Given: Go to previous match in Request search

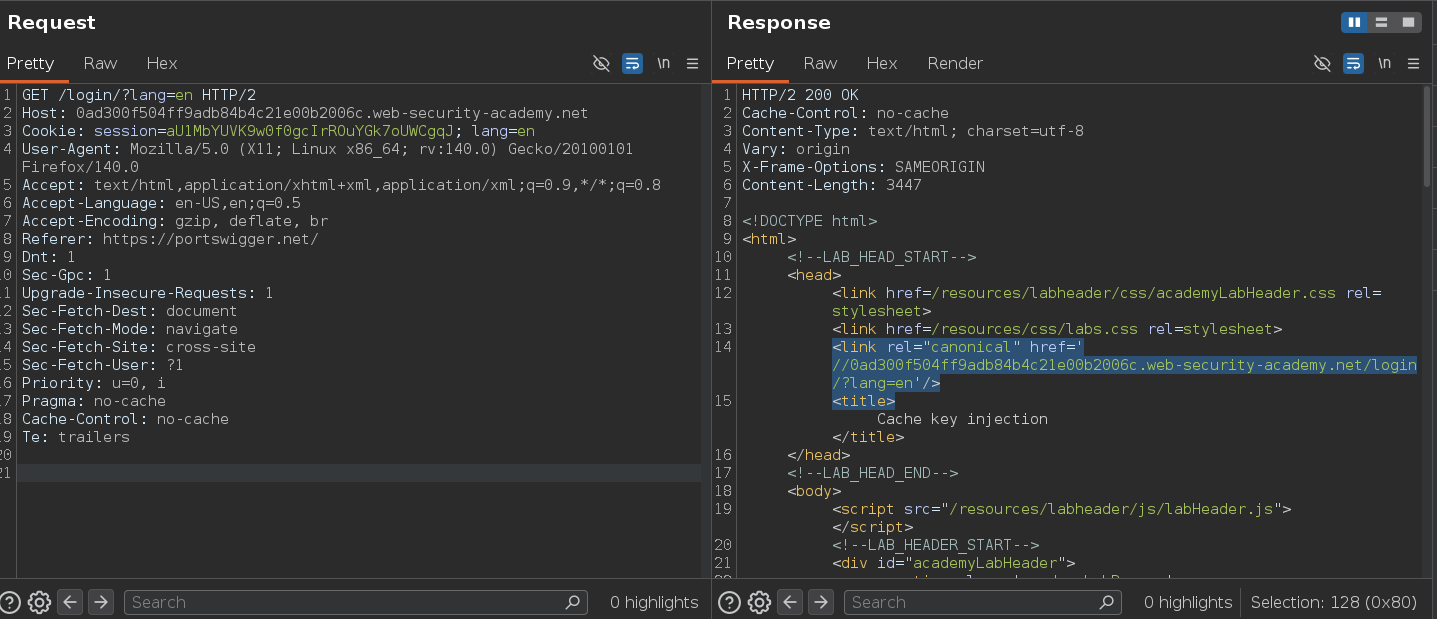Looking at the screenshot, I should click(x=70, y=602).
